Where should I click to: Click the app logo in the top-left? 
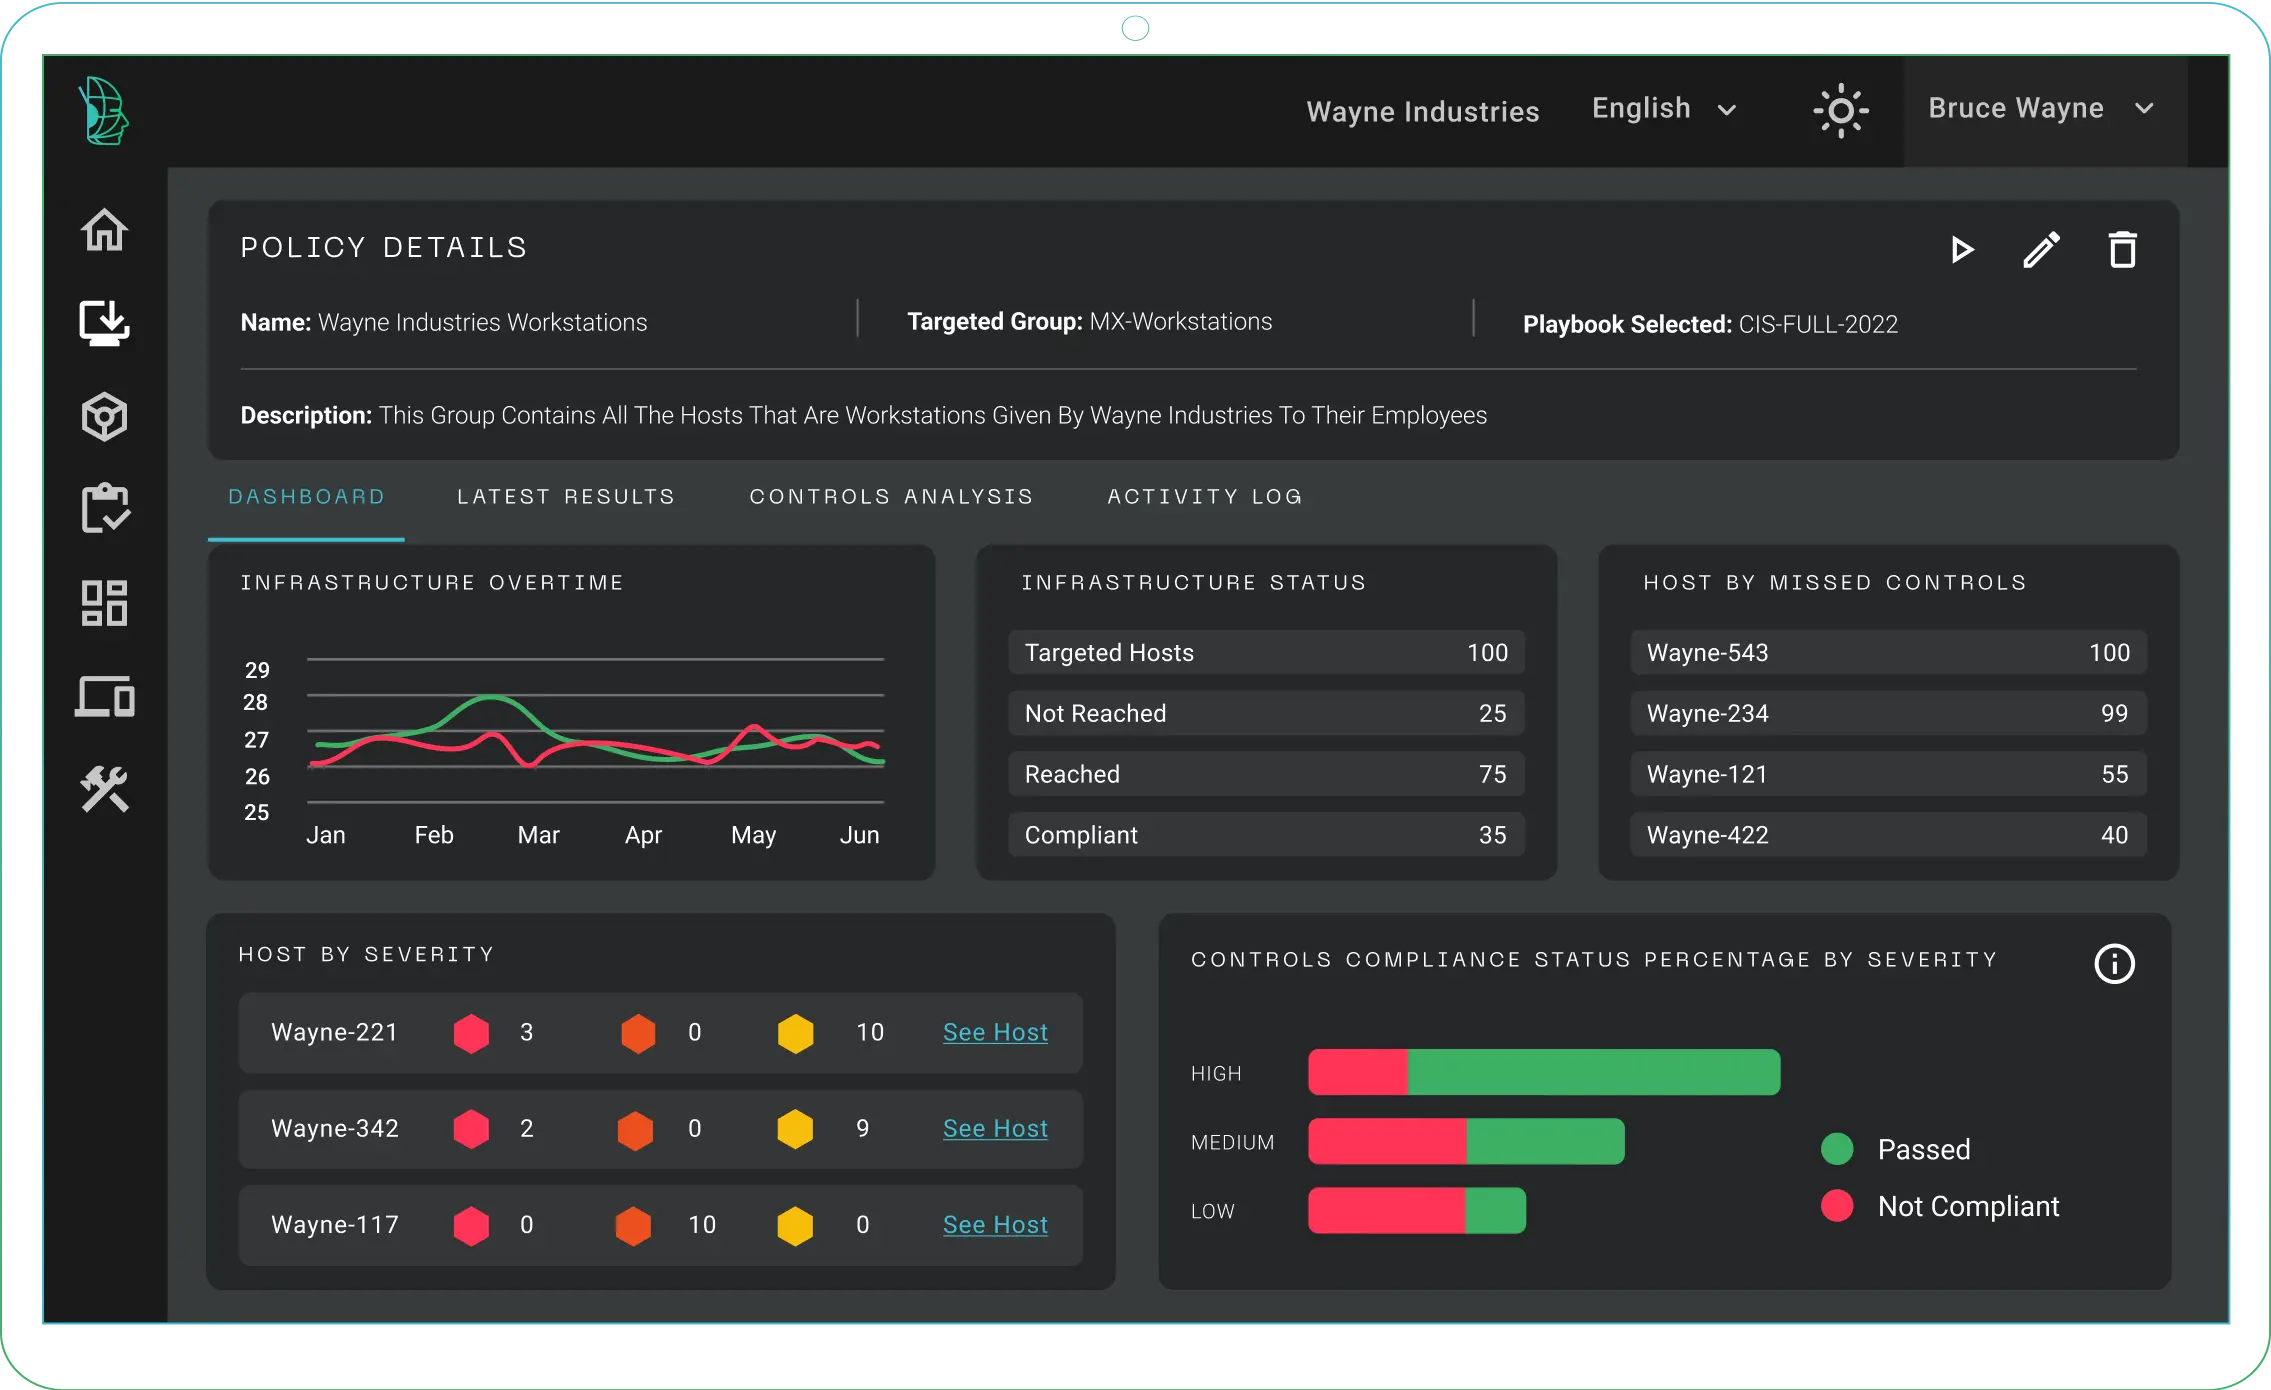[104, 111]
